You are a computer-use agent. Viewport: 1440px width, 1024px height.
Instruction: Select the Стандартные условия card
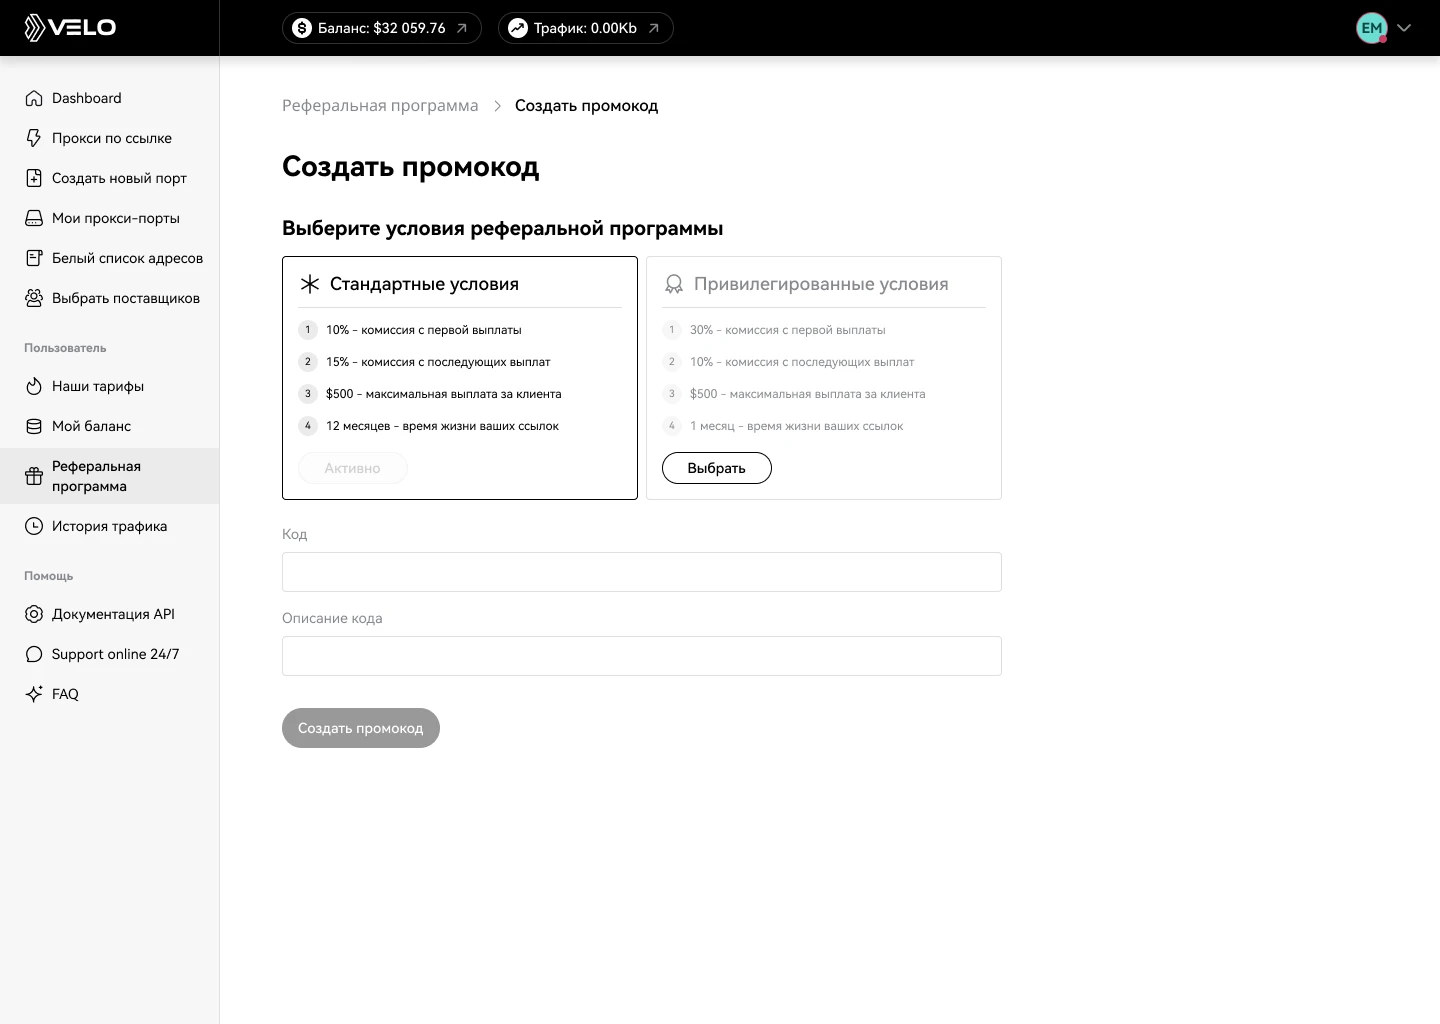pyautogui.click(x=460, y=378)
